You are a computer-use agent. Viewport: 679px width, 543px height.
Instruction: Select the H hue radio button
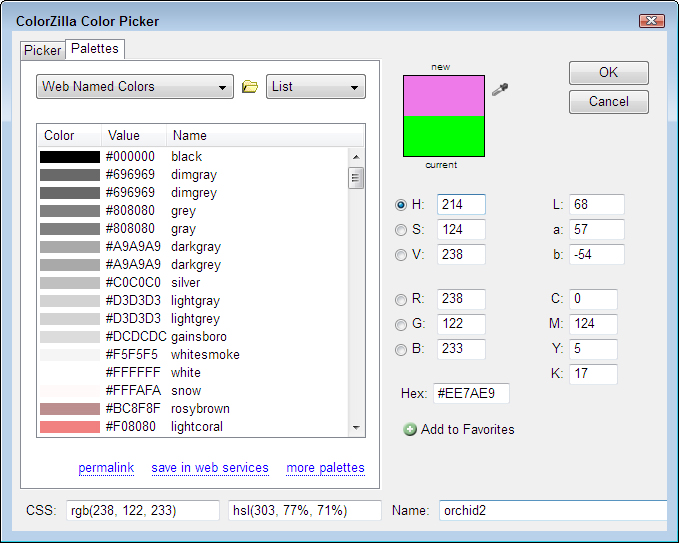(402, 205)
